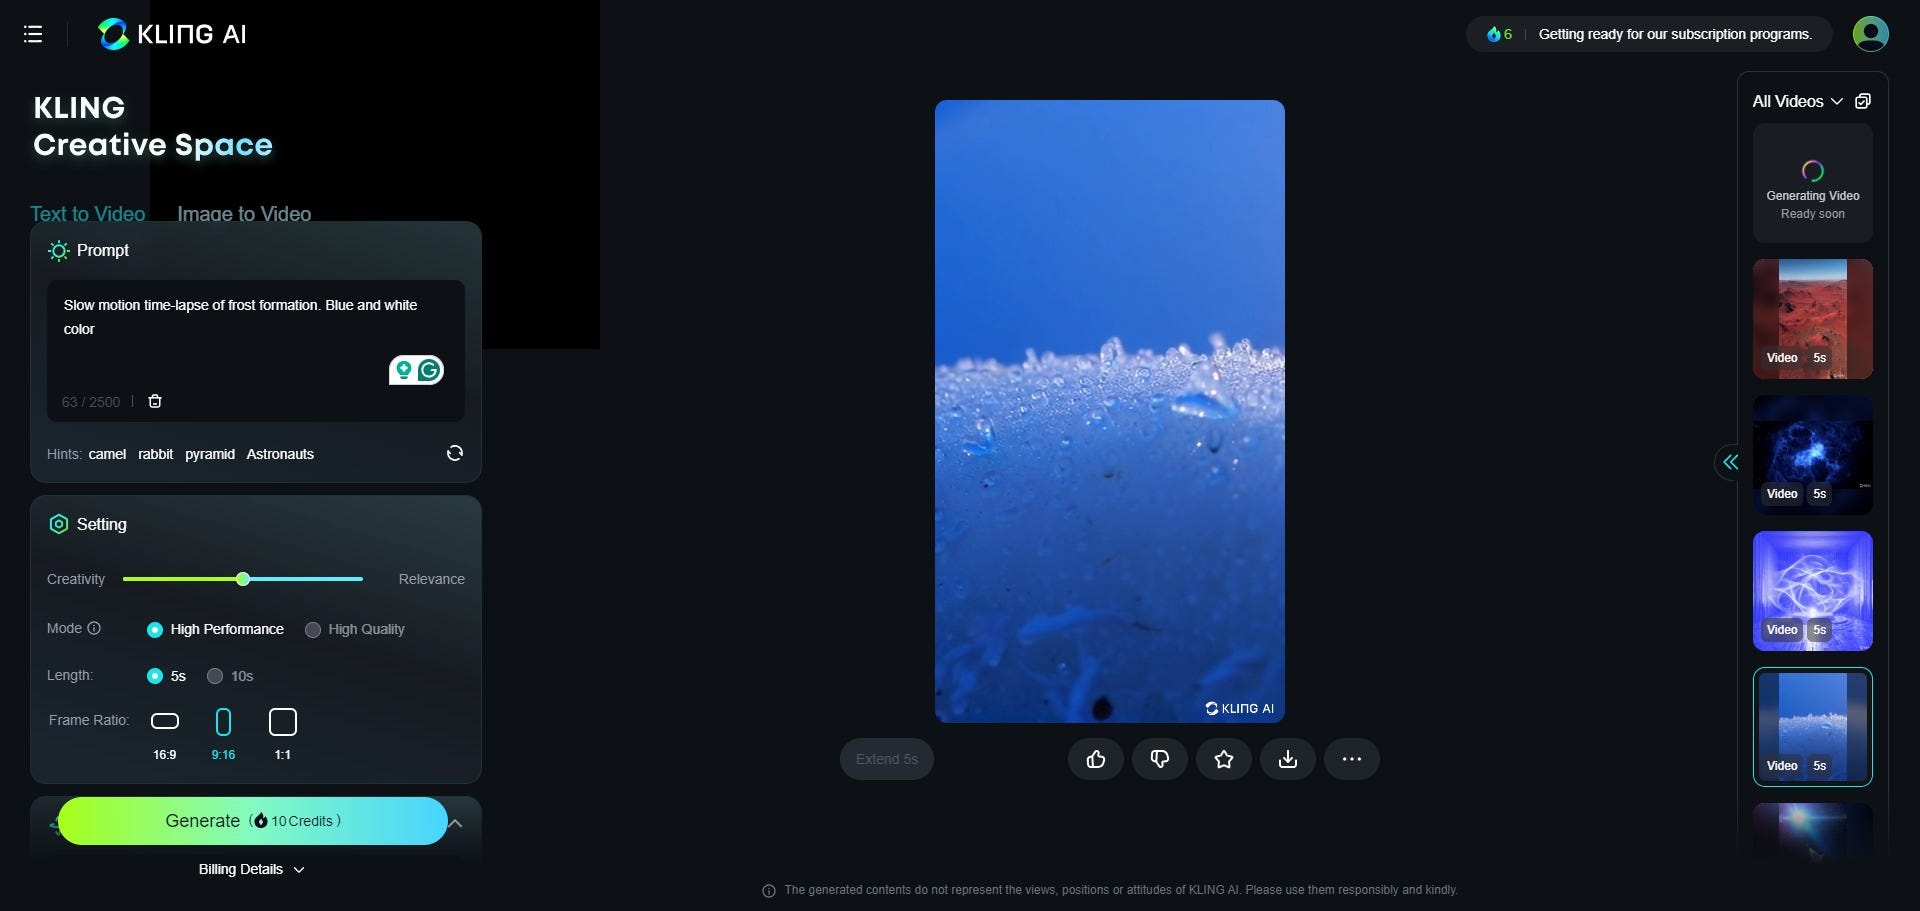This screenshot has height=911, width=1920.
Task: Show the Mode info tooltip icon
Action: click(94, 628)
